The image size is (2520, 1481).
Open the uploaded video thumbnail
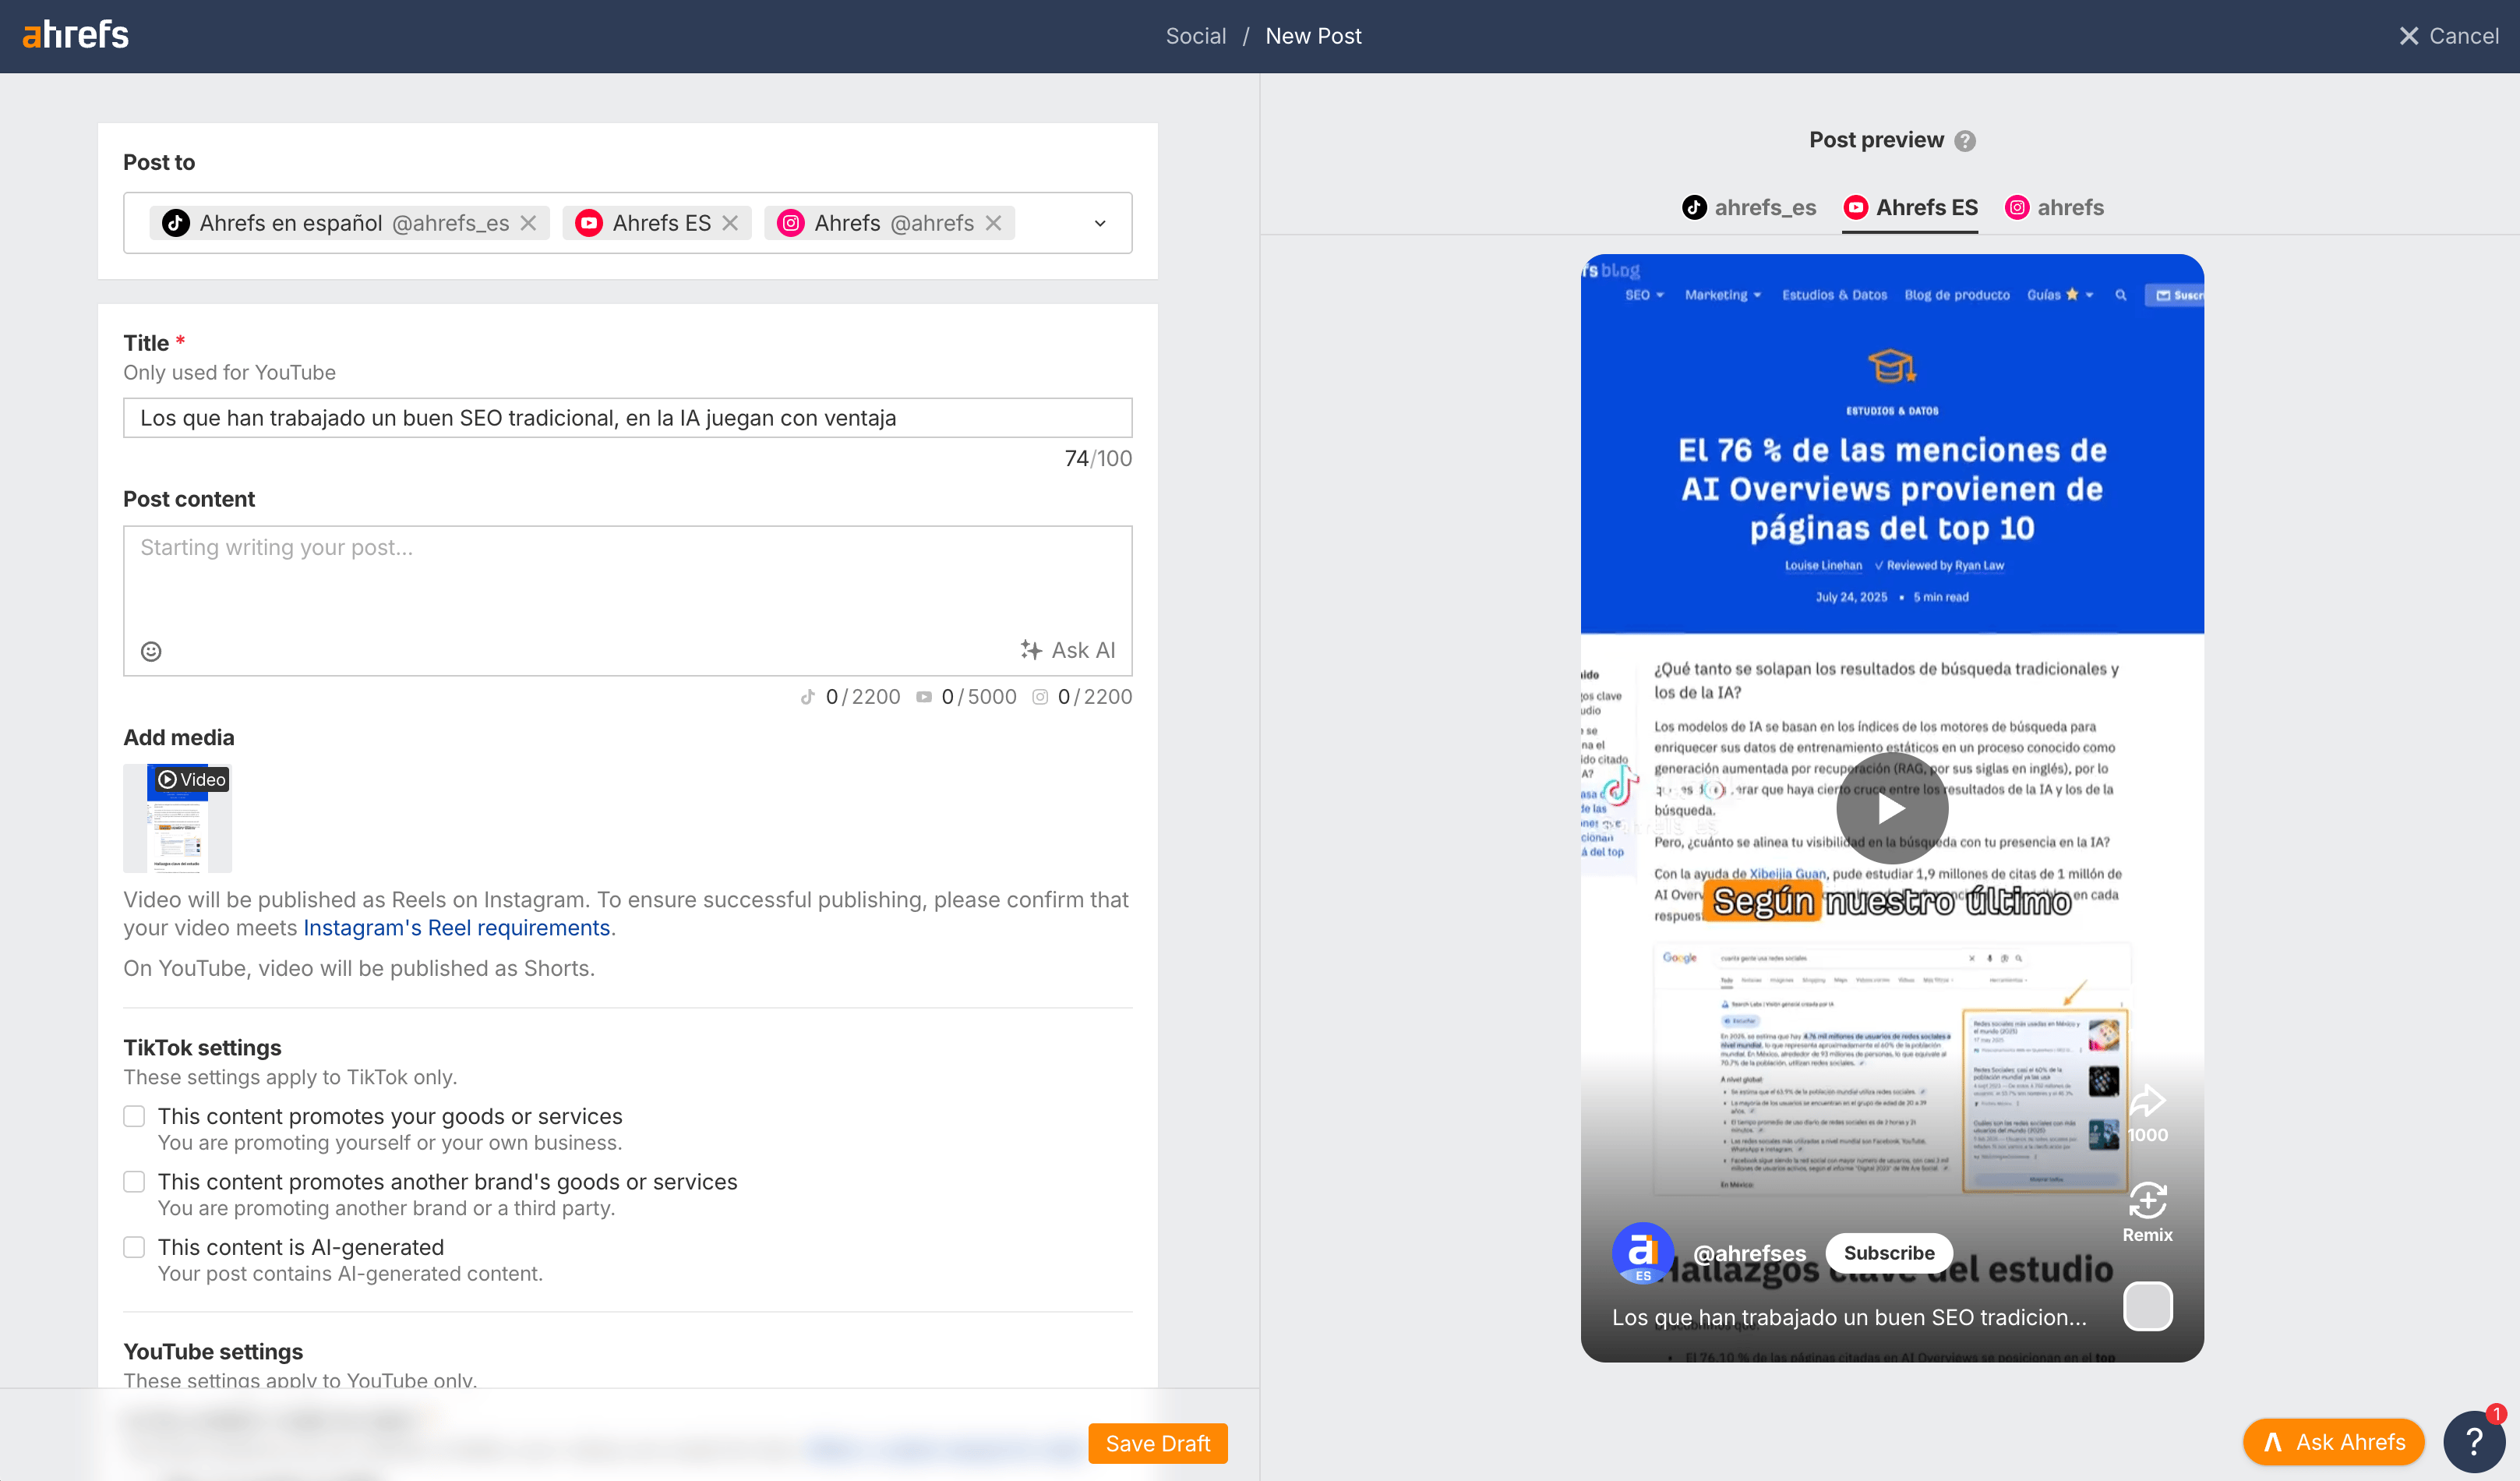point(177,818)
